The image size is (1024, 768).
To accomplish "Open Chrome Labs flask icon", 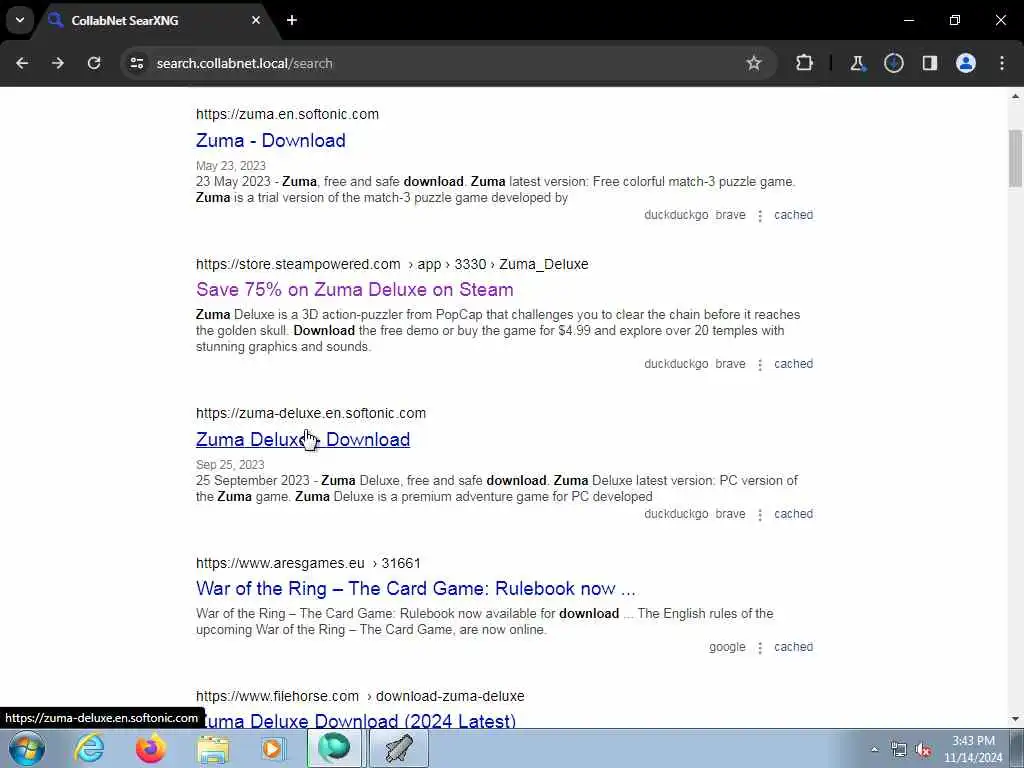I will tap(857, 63).
